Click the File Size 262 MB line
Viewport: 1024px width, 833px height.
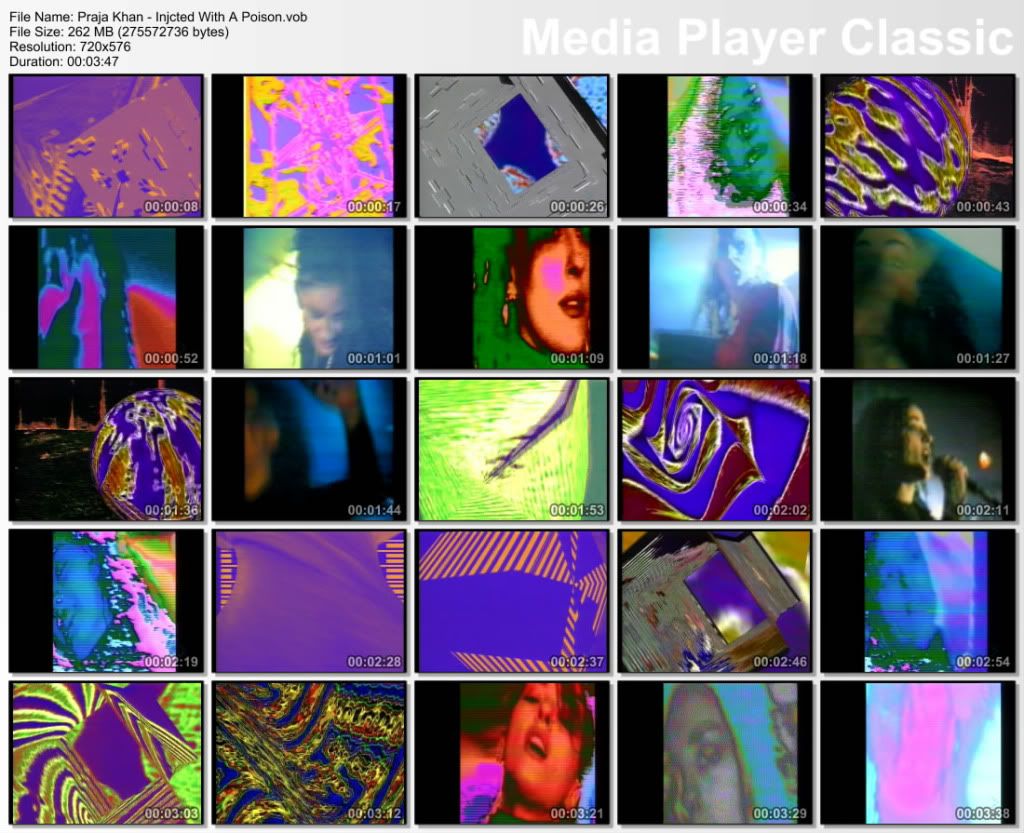tap(119, 32)
